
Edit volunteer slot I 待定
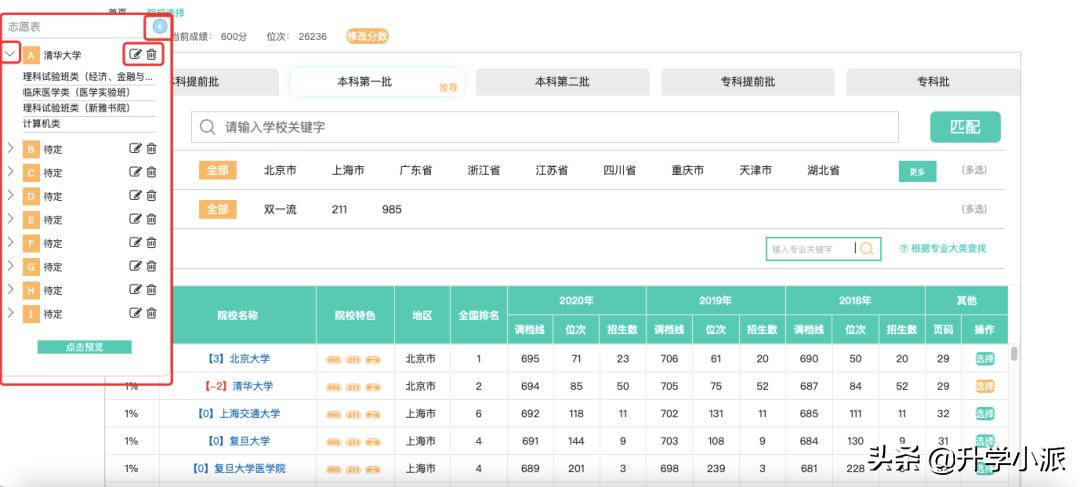tap(136, 313)
